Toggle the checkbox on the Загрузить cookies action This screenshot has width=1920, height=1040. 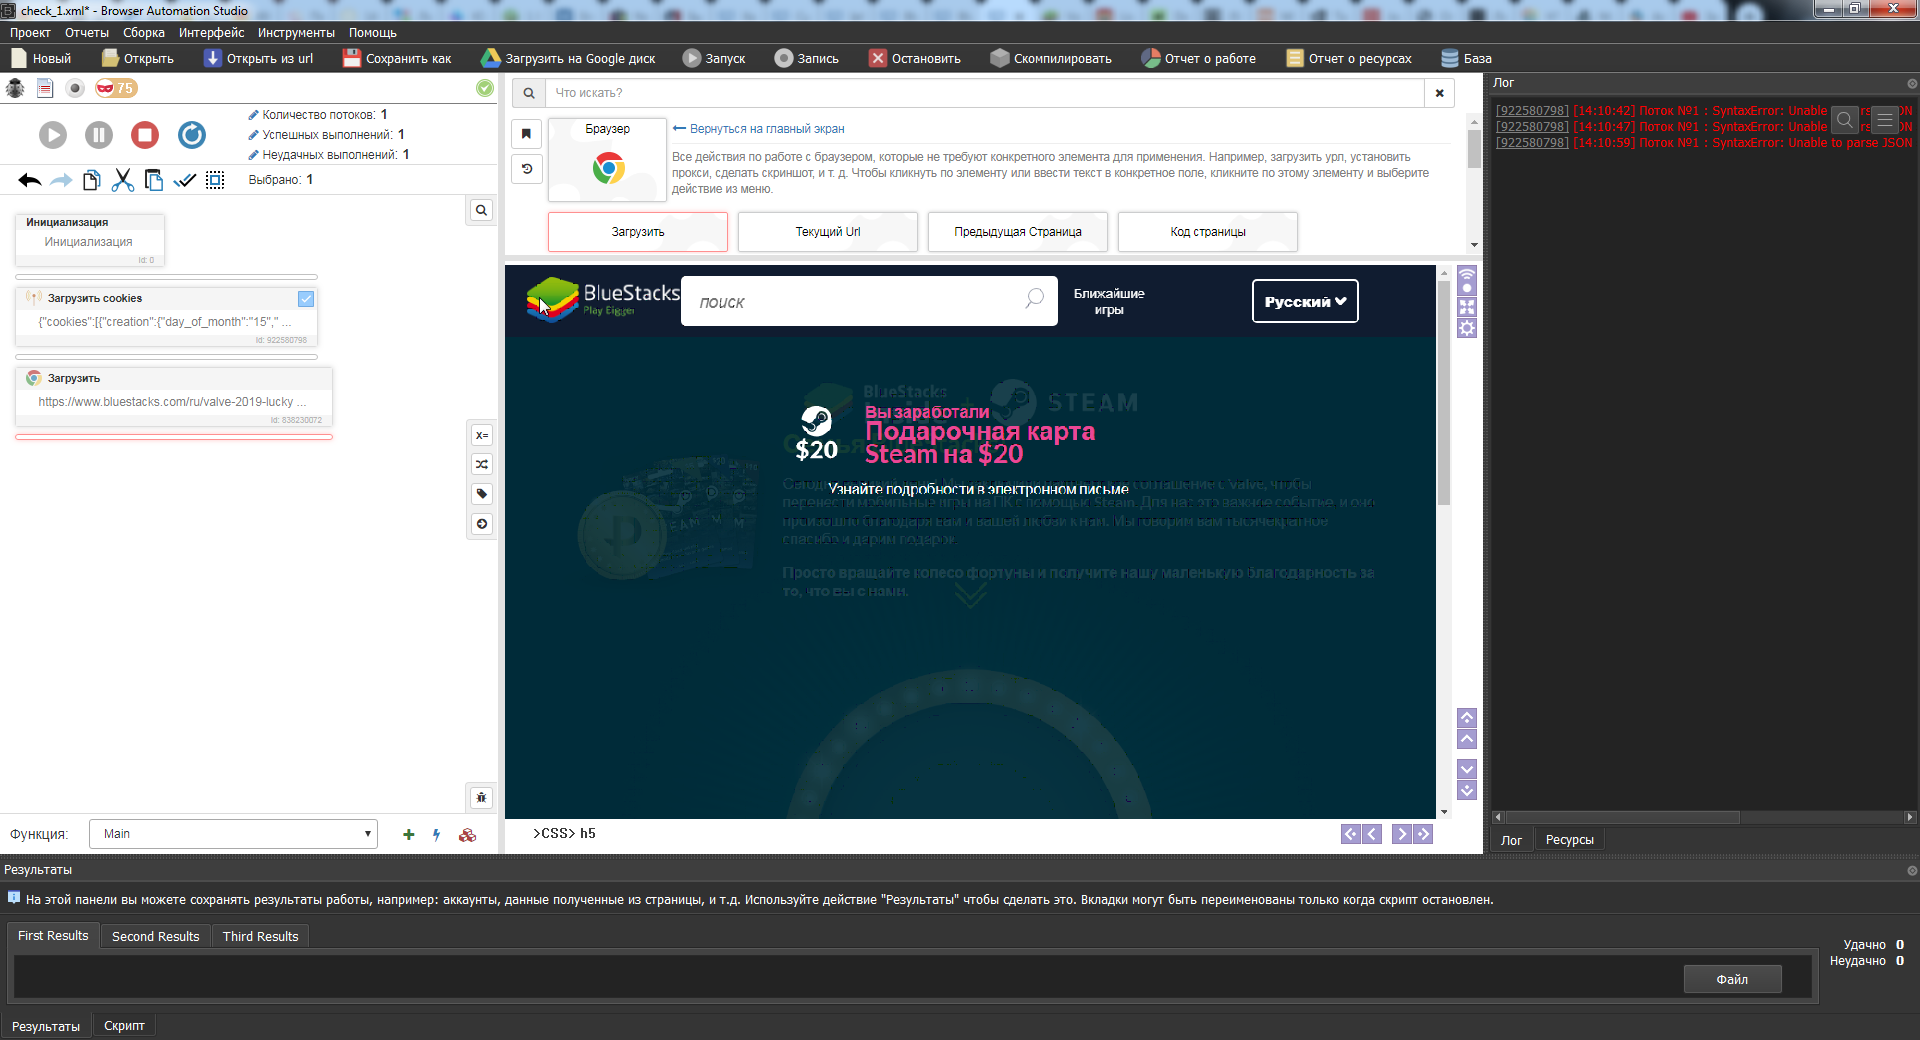[306, 298]
